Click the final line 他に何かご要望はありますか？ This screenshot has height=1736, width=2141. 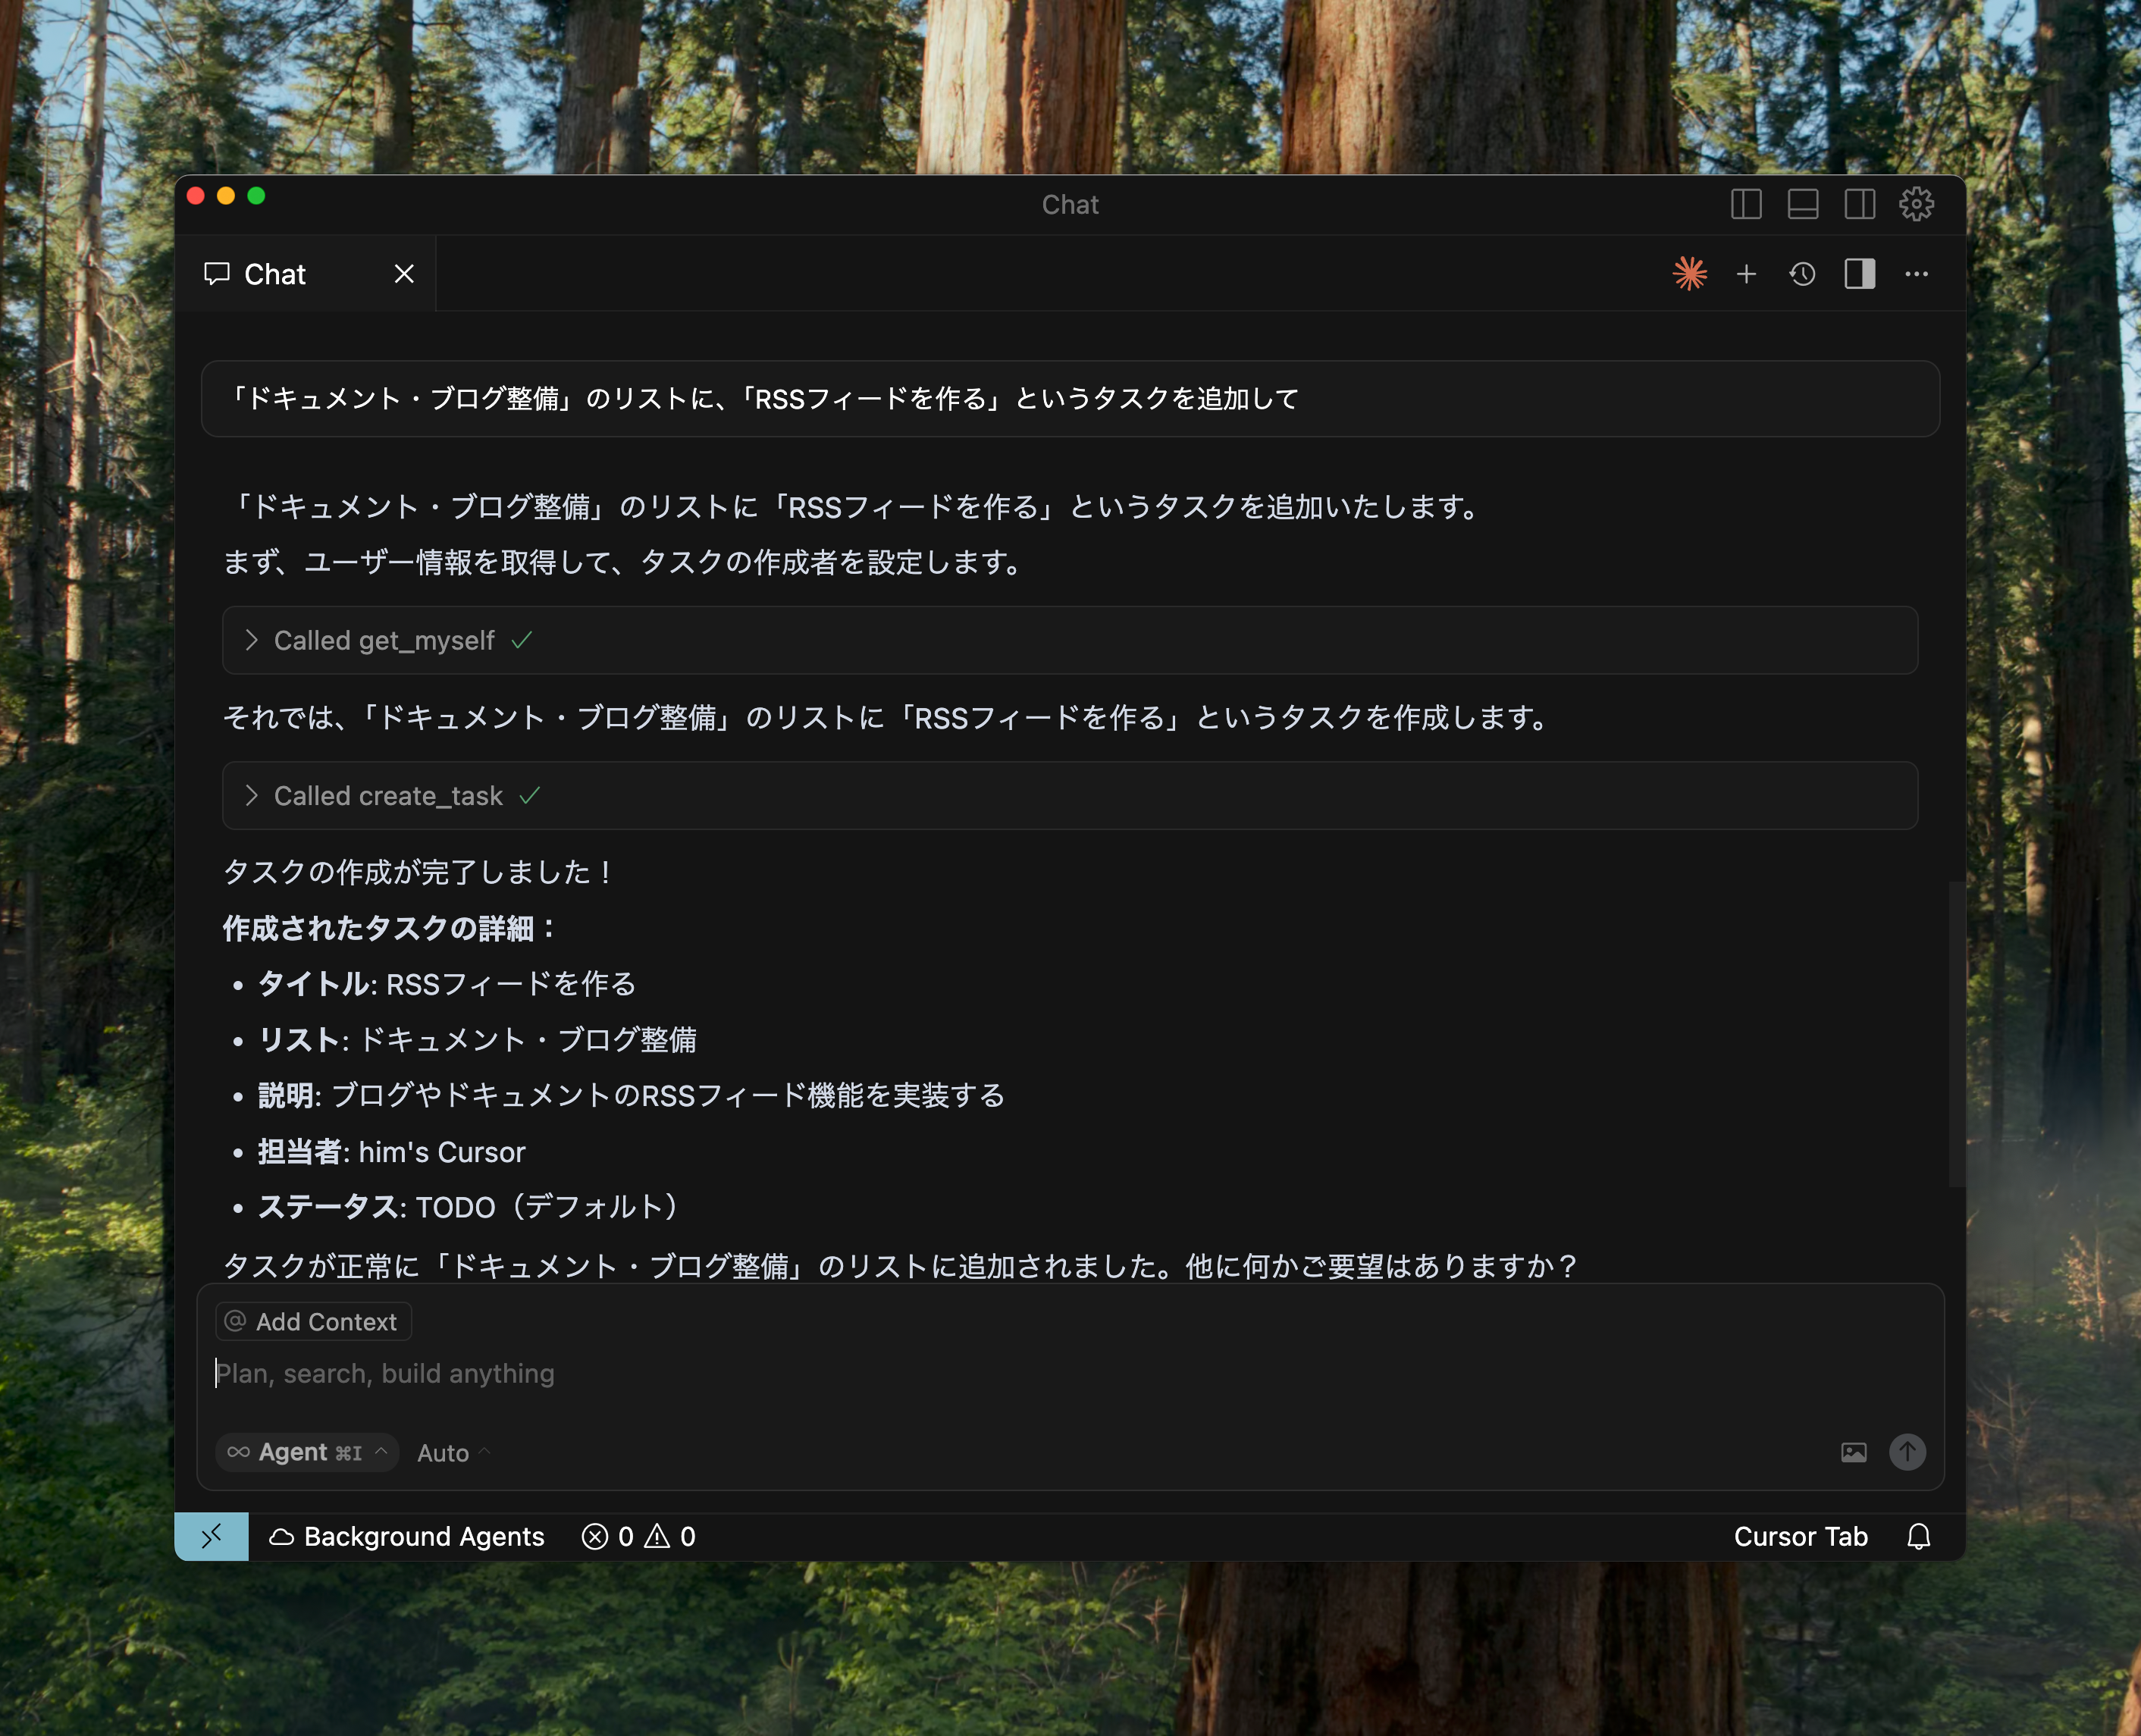(1383, 1266)
